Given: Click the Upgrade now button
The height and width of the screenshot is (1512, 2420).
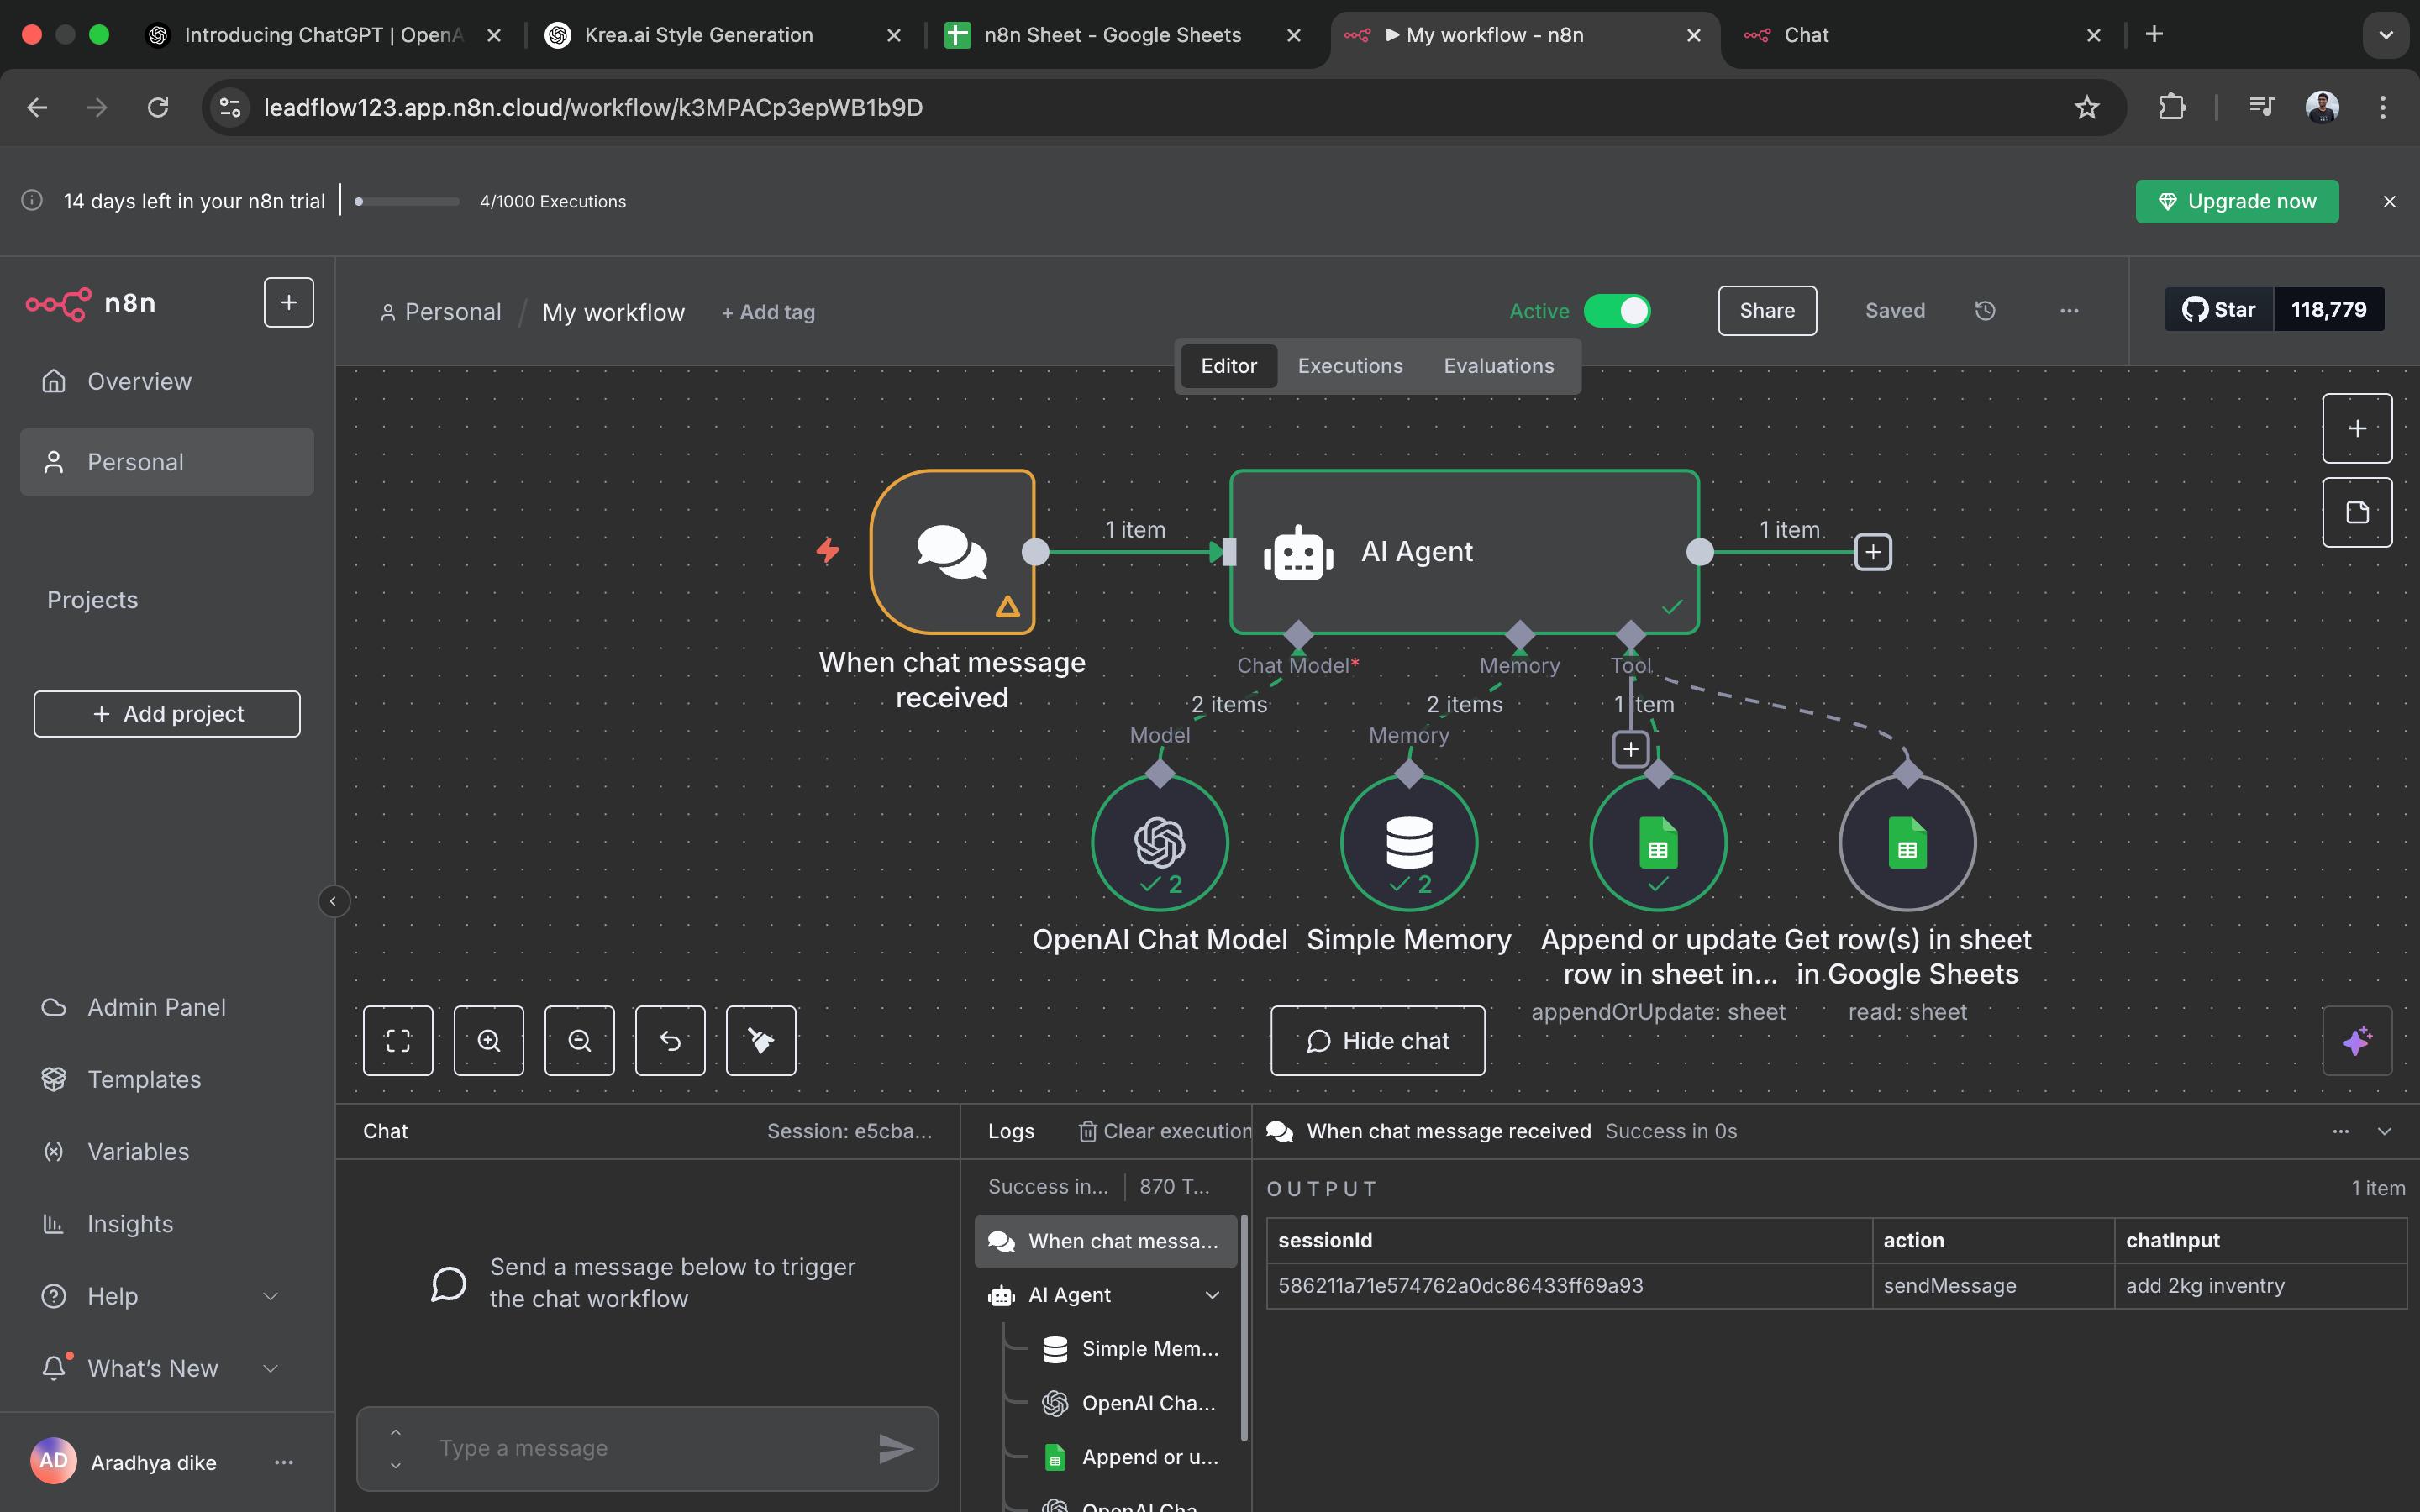Looking at the screenshot, I should pyautogui.click(x=2236, y=201).
